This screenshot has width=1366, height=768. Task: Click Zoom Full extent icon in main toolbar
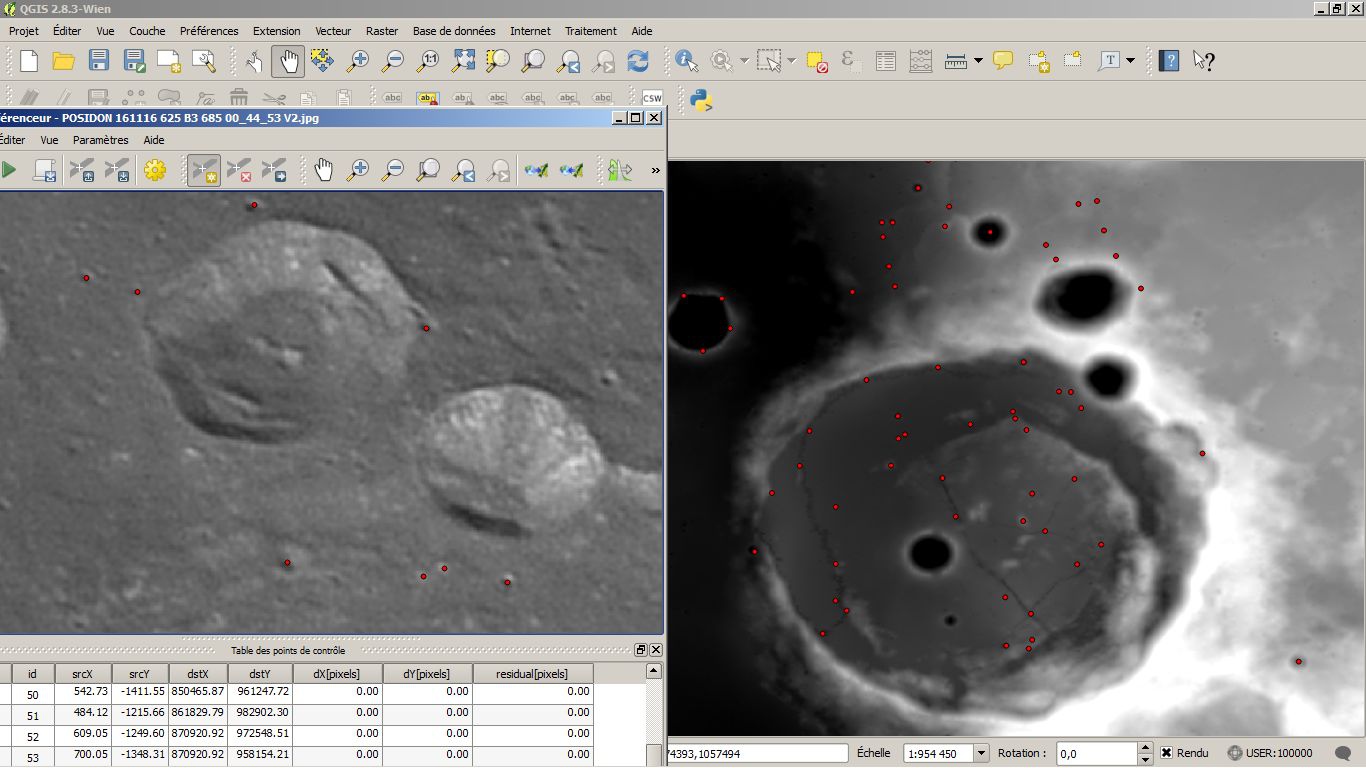pos(463,61)
